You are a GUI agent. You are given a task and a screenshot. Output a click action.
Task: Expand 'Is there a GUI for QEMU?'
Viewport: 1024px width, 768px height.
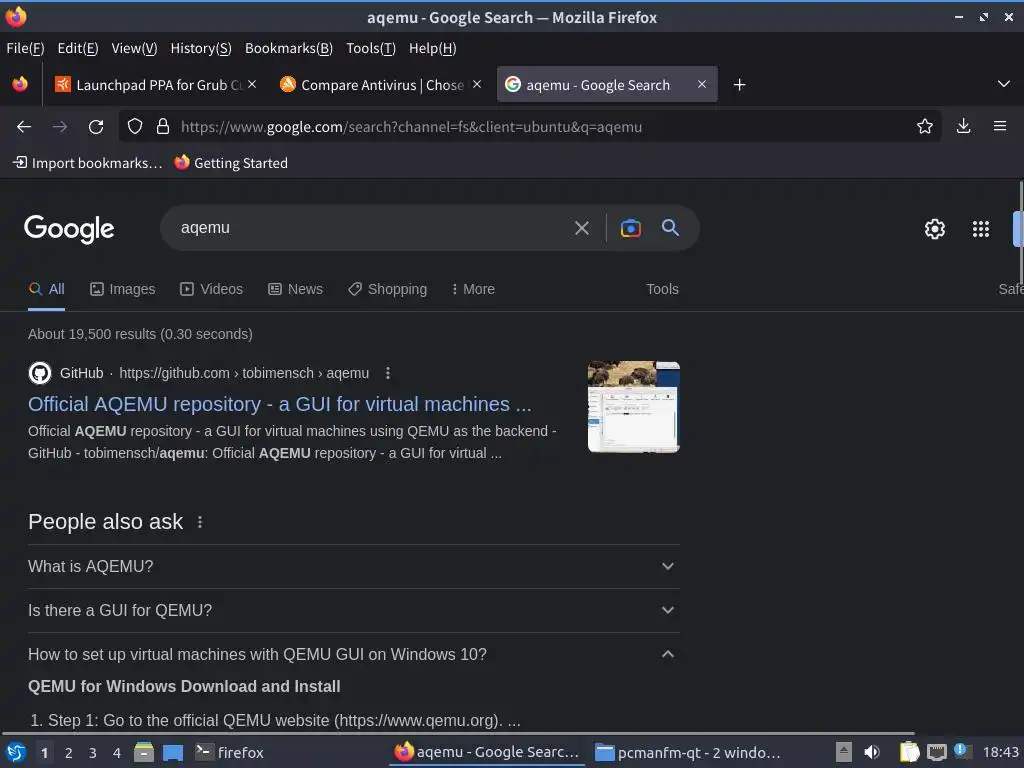coord(353,610)
